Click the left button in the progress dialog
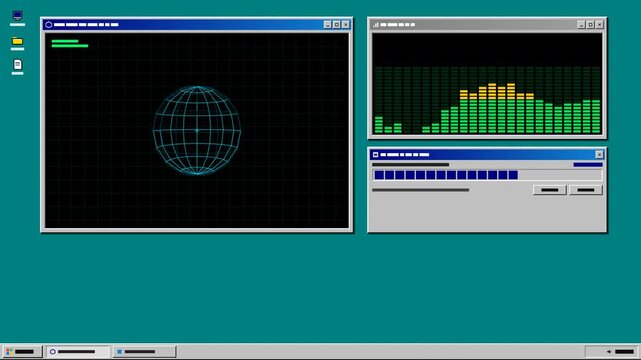Screen dimensions: 641x360 [549, 190]
